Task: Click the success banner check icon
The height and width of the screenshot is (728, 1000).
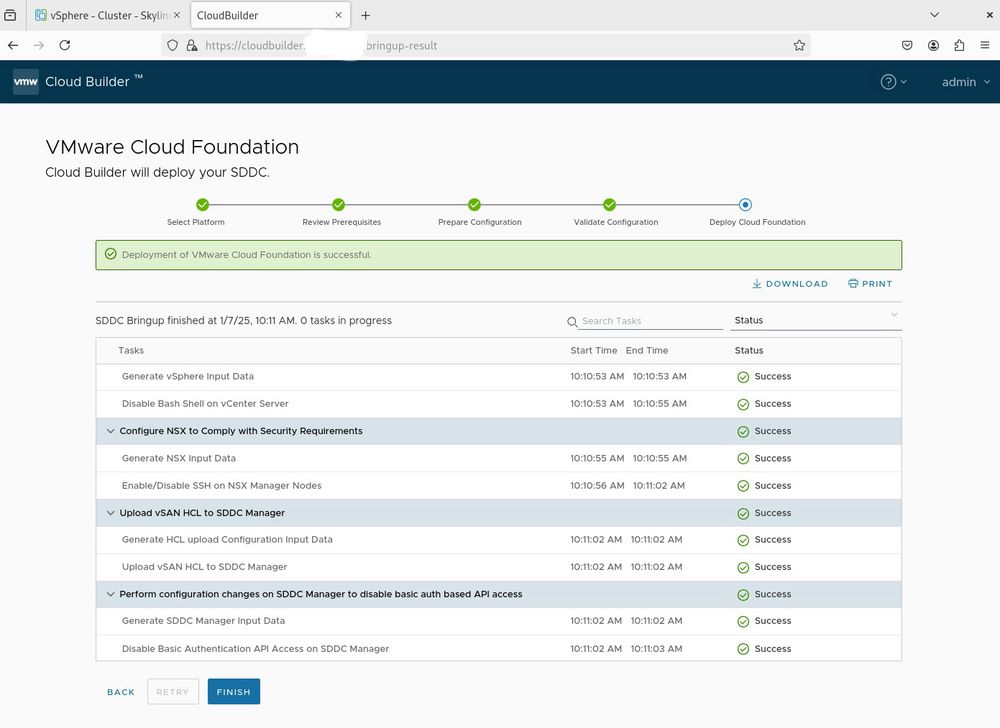Action: tap(110, 254)
